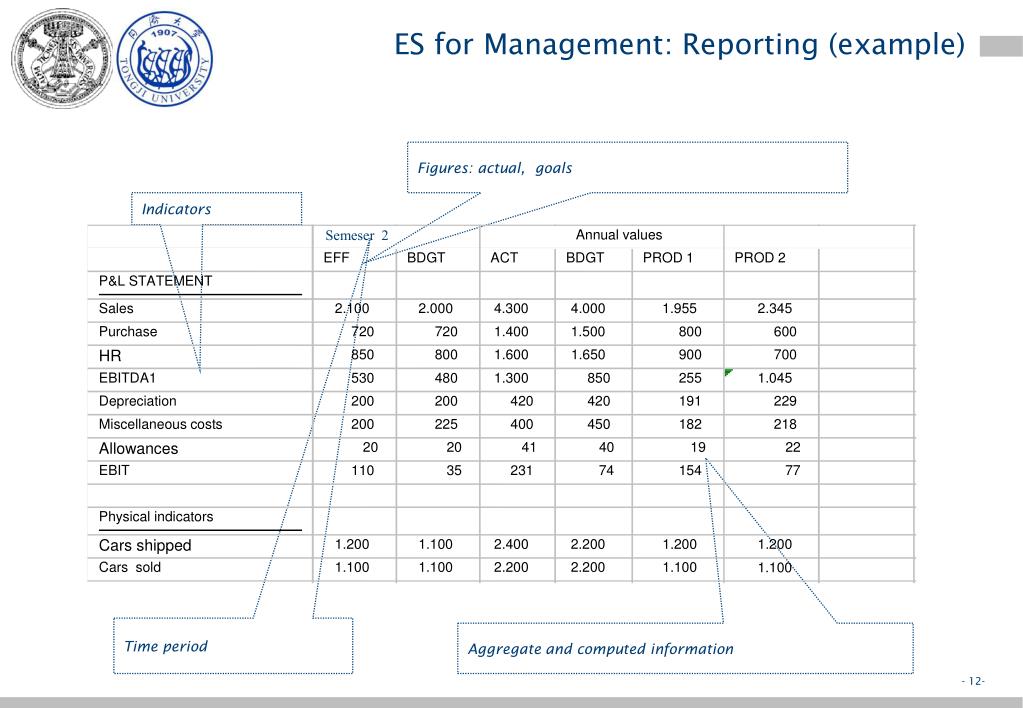
Task: Click the Depreciation PROD 2 value 229
Action: point(785,401)
